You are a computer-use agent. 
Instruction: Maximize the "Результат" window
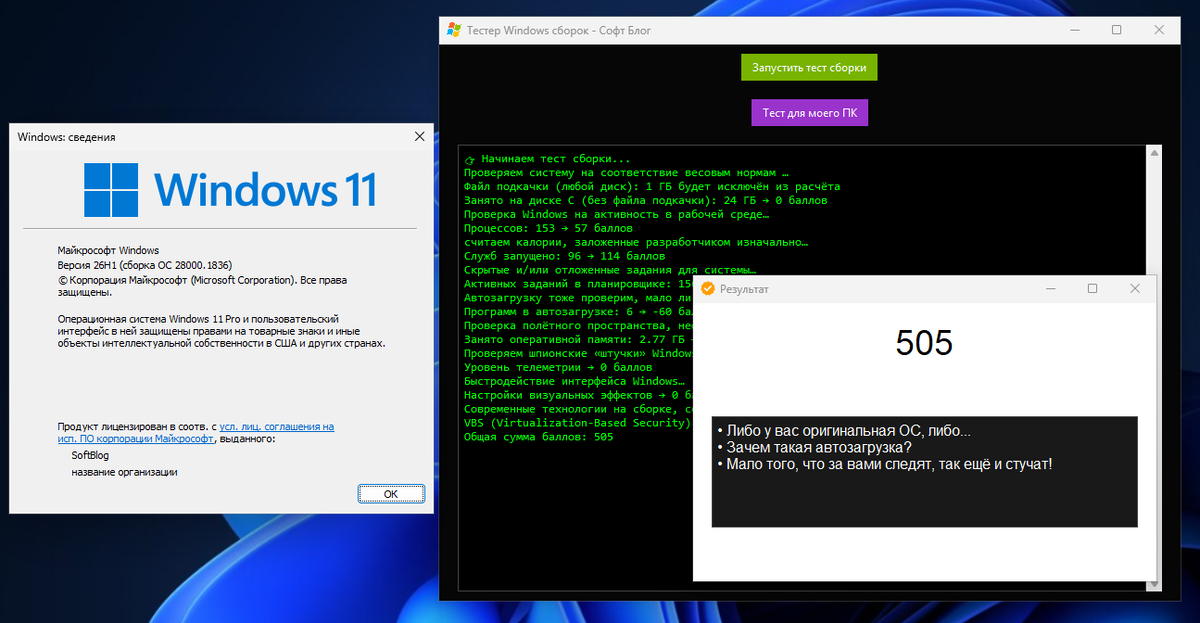(1092, 288)
